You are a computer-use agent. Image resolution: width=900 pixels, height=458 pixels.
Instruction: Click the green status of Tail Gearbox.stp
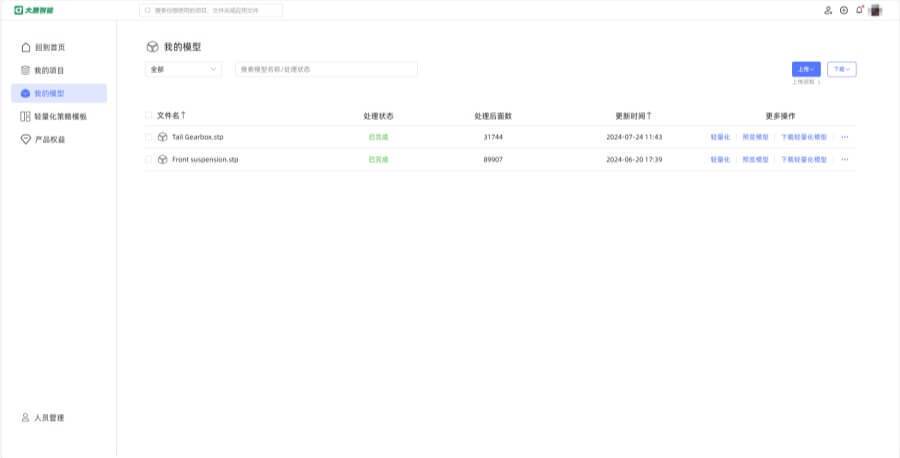[x=378, y=137]
